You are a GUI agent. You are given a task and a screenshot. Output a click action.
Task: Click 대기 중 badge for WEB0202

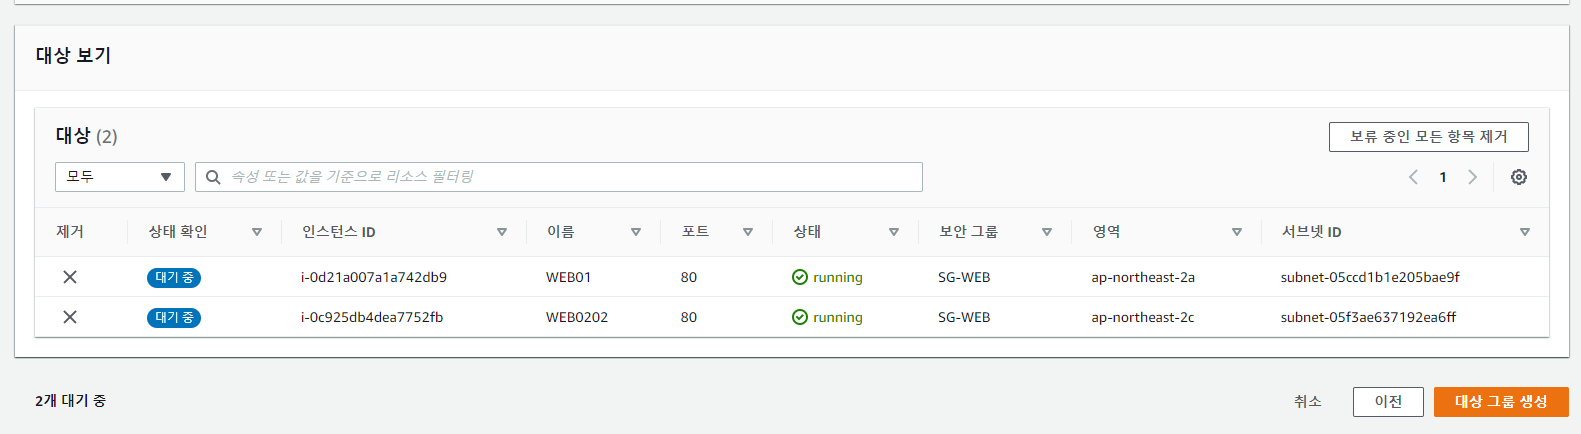click(174, 317)
